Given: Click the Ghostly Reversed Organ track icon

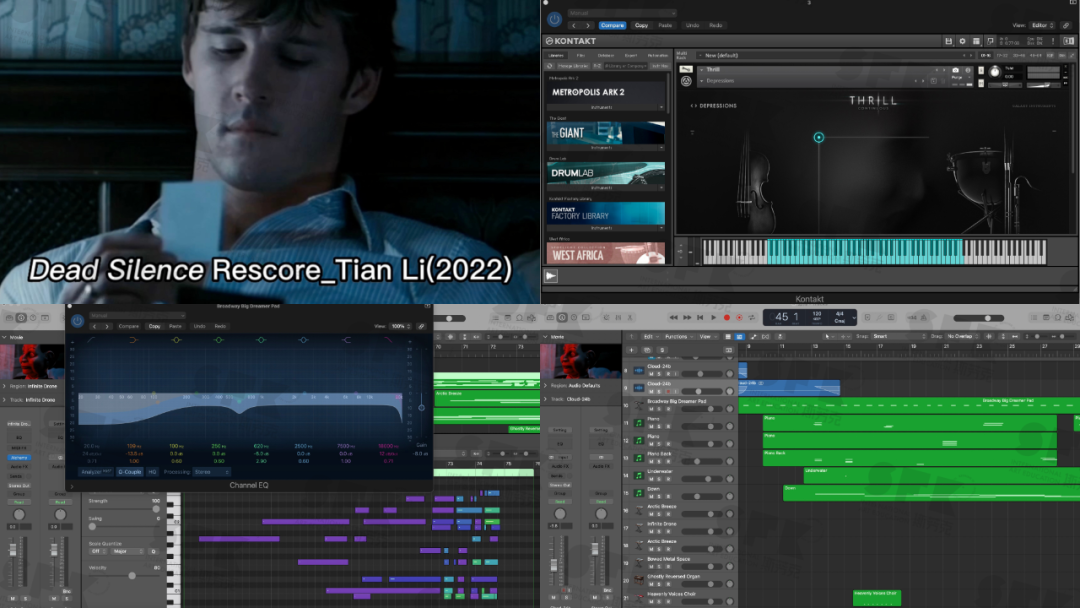Looking at the screenshot, I should [x=638, y=580].
